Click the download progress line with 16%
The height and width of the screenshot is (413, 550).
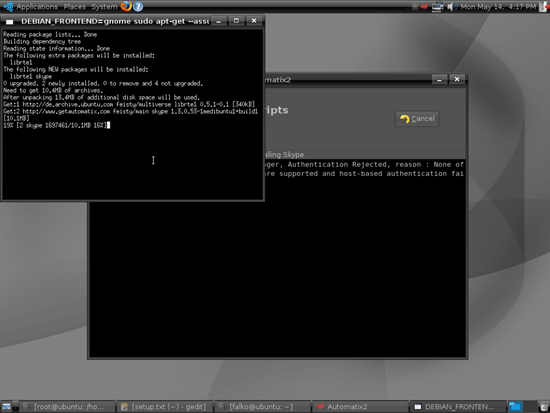[55, 125]
